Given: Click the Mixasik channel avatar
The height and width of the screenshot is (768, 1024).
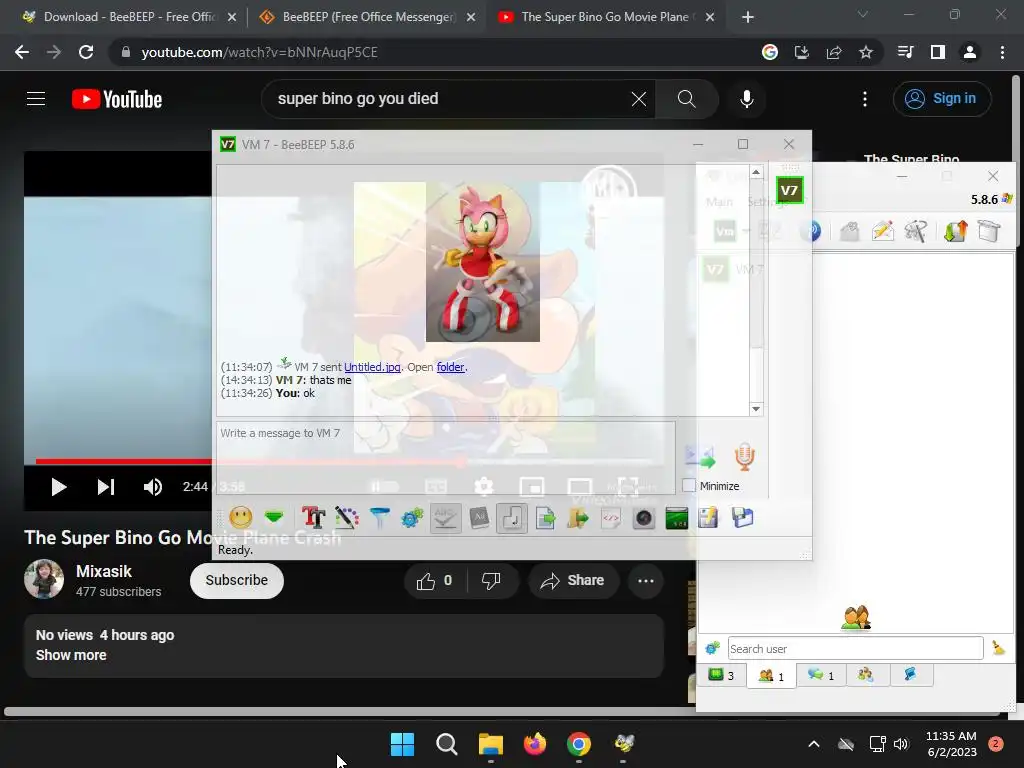Looking at the screenshot, I should point(44,579).
